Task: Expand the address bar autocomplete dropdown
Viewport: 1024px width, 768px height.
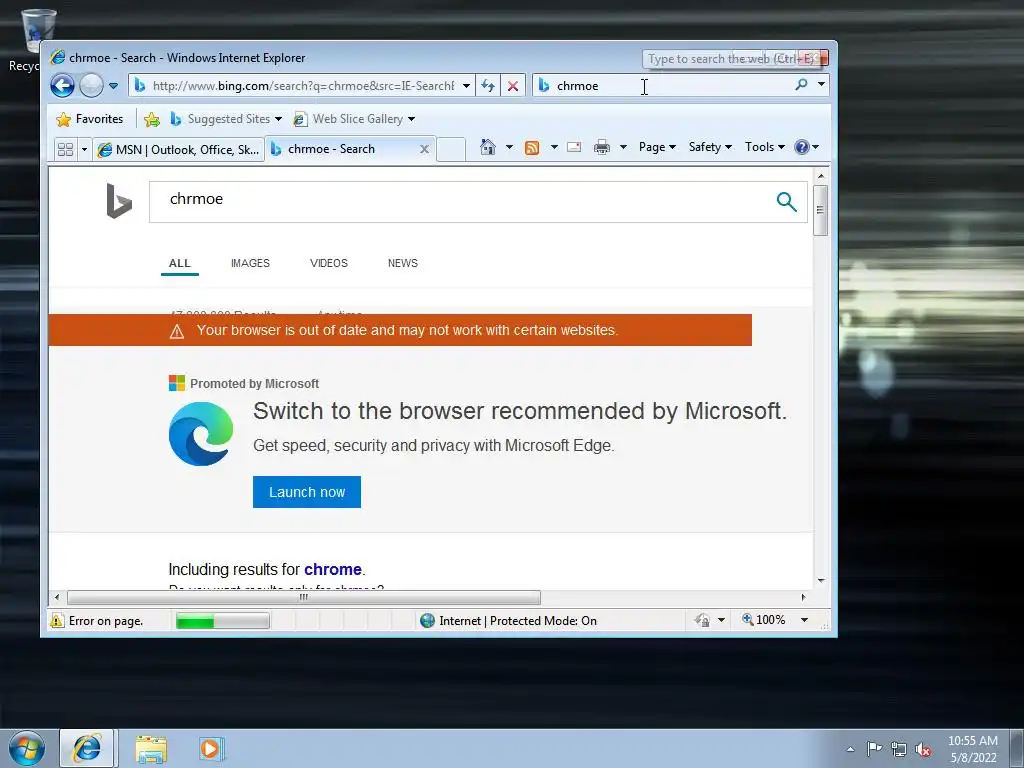Action: (466, 86)
